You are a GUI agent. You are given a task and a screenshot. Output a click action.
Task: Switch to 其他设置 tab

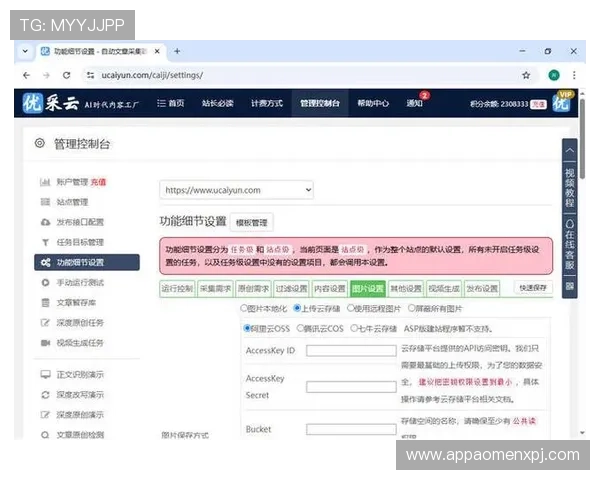(406, 288)
